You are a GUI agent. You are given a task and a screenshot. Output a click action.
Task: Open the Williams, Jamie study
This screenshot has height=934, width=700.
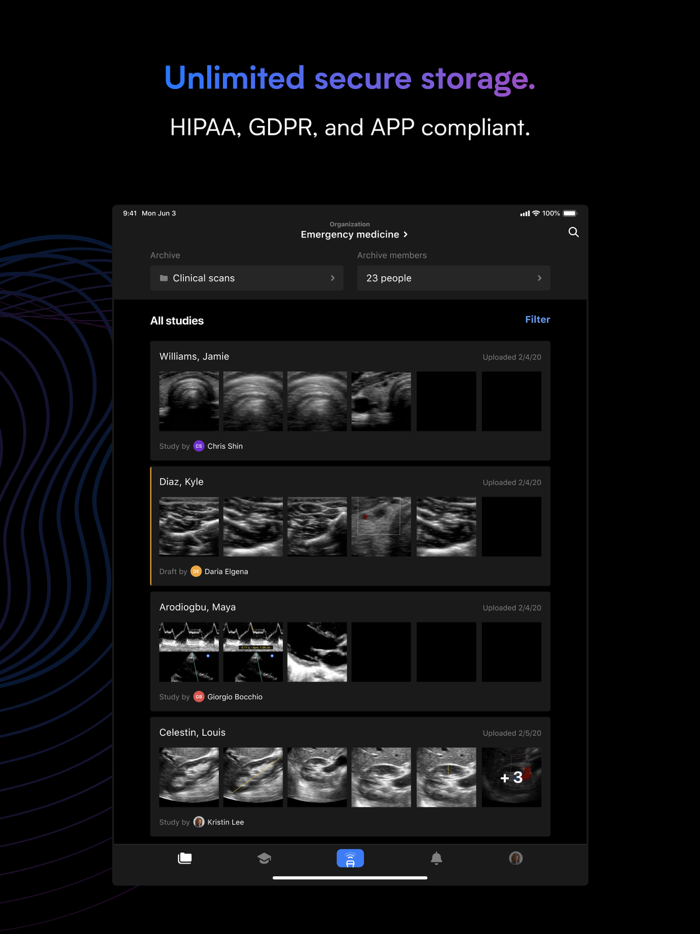click(x=350, y=400)
